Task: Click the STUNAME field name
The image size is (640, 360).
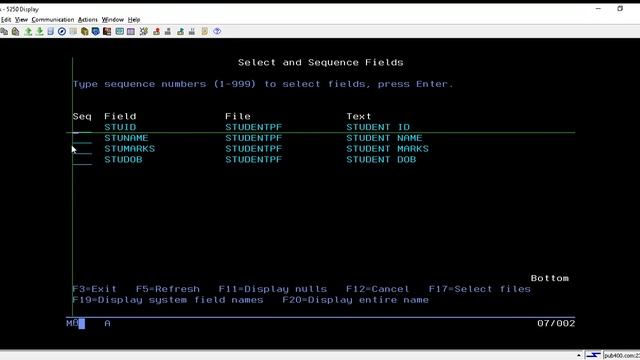Action: 126,138
